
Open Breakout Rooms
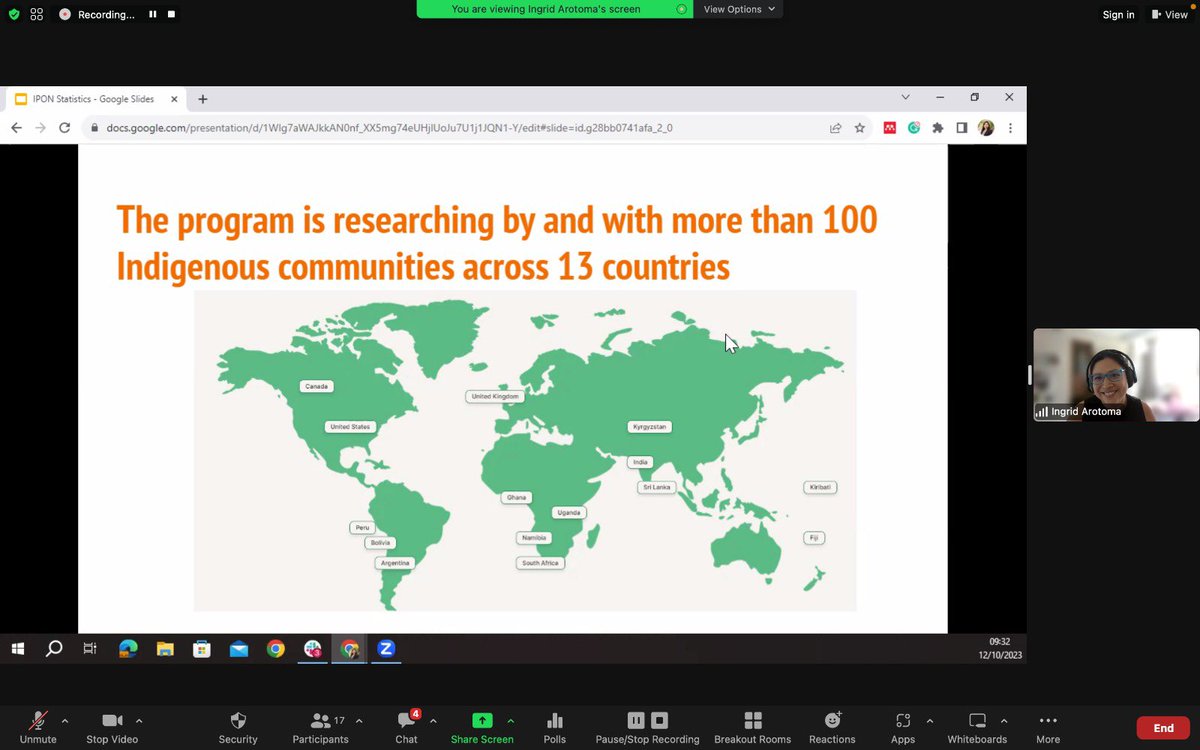pyautogui.click(x=752, y=728)
